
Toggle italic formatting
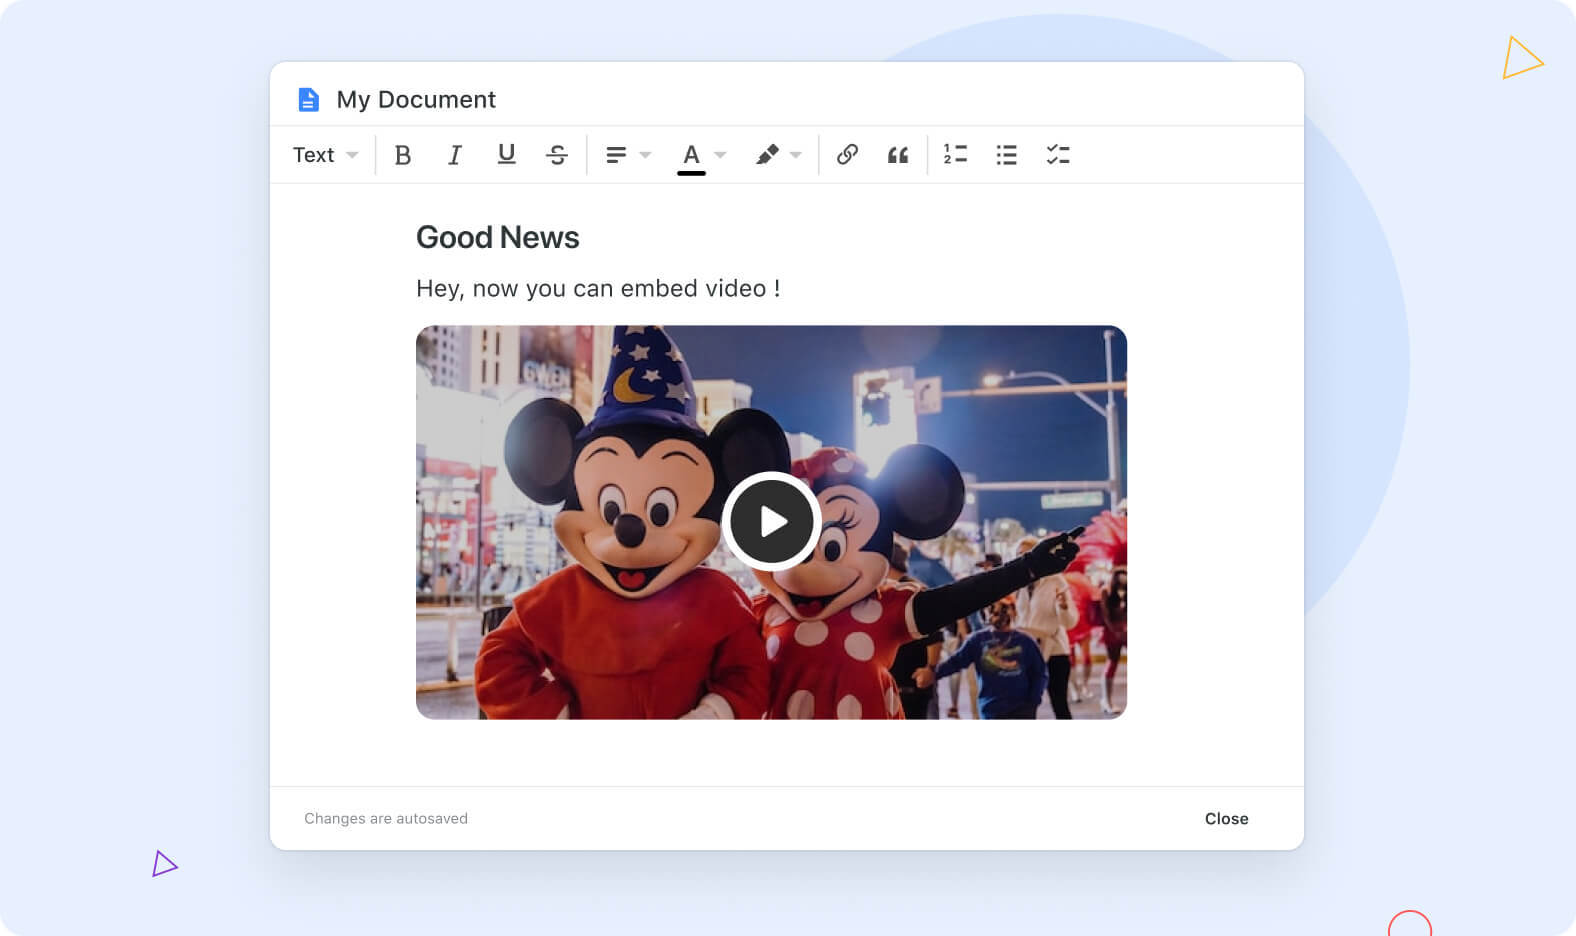coord(454,155)
